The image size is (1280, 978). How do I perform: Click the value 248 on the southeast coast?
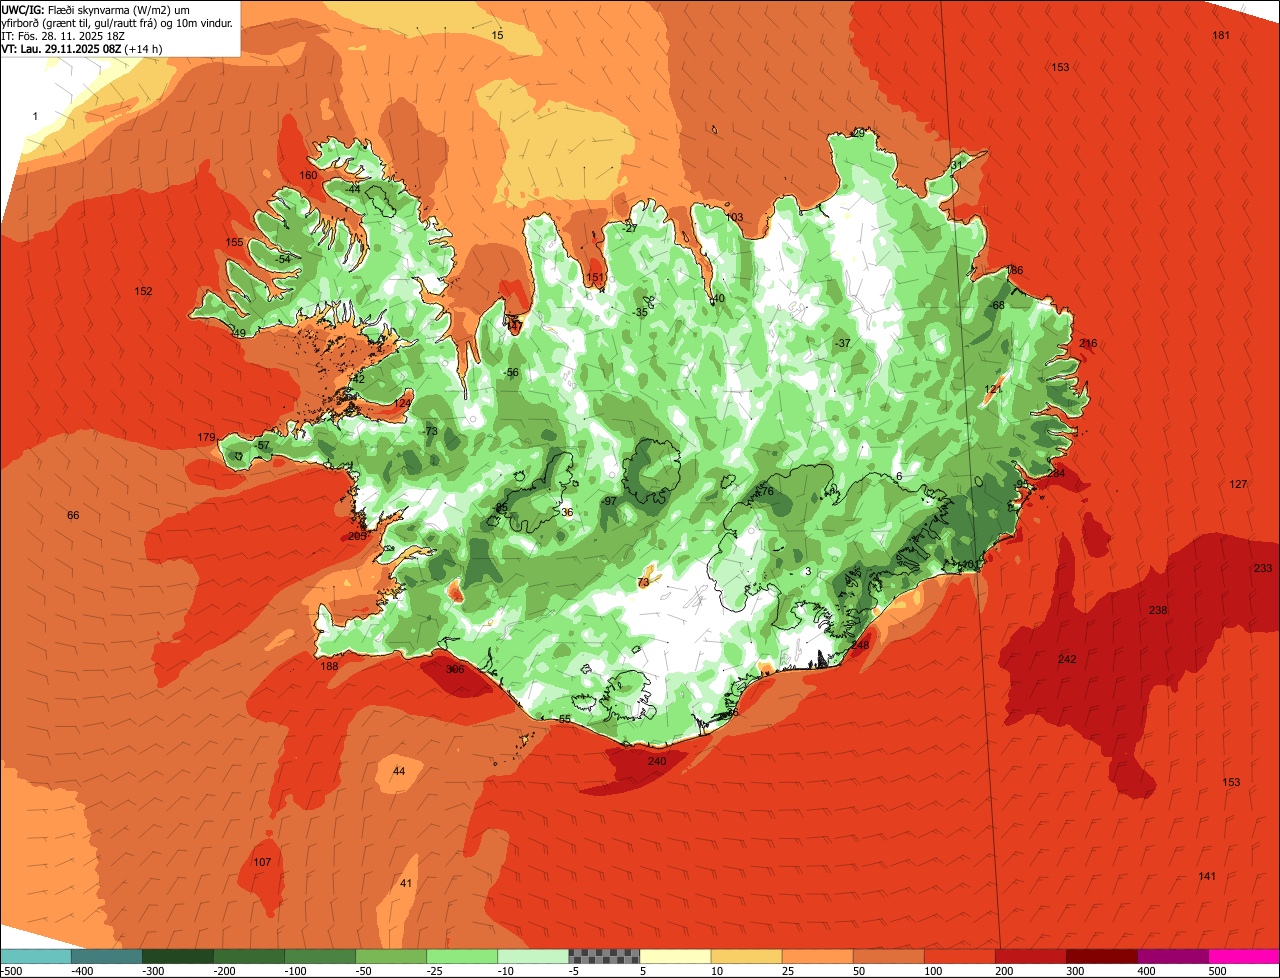pos(860,645)
